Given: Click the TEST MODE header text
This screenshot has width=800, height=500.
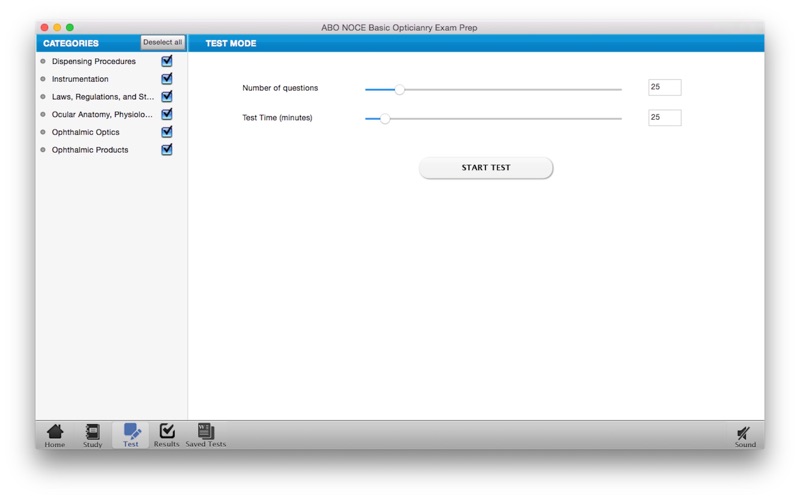Looking at the screenshot, I should tap(231, 43).
